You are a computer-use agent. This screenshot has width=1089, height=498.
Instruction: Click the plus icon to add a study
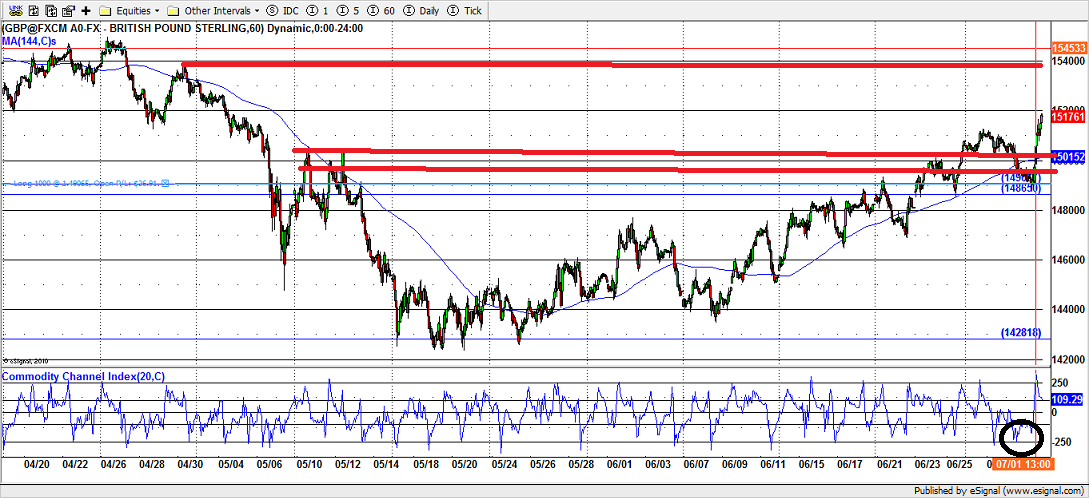click(86, 10)
